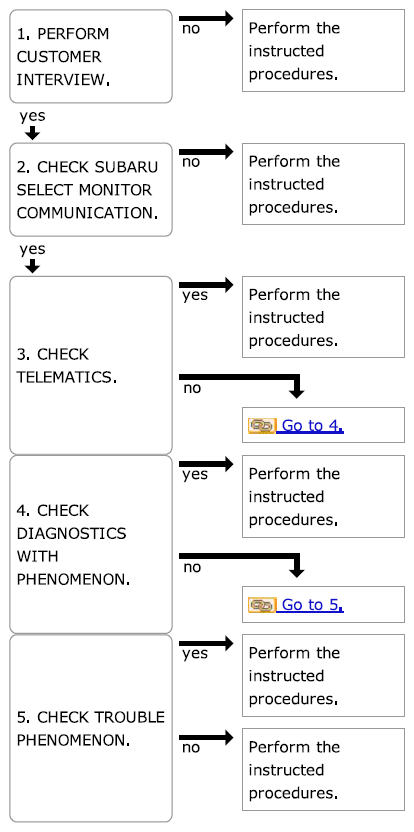Viewport: 414px width, 832px height.
Task: Click the yes down-arrow below step 1
Action: [x=33, y=134]
